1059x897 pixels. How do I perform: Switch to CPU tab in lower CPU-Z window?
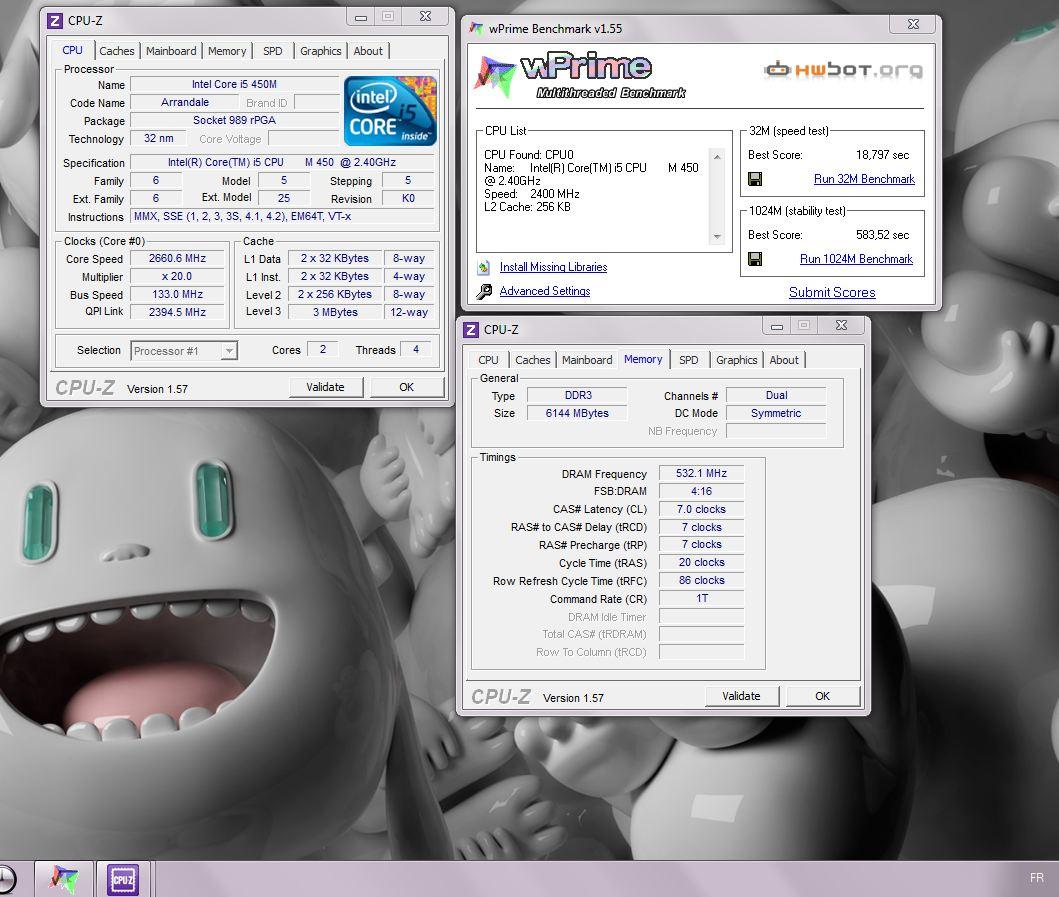pyautogui.click(x=488, y=360)
